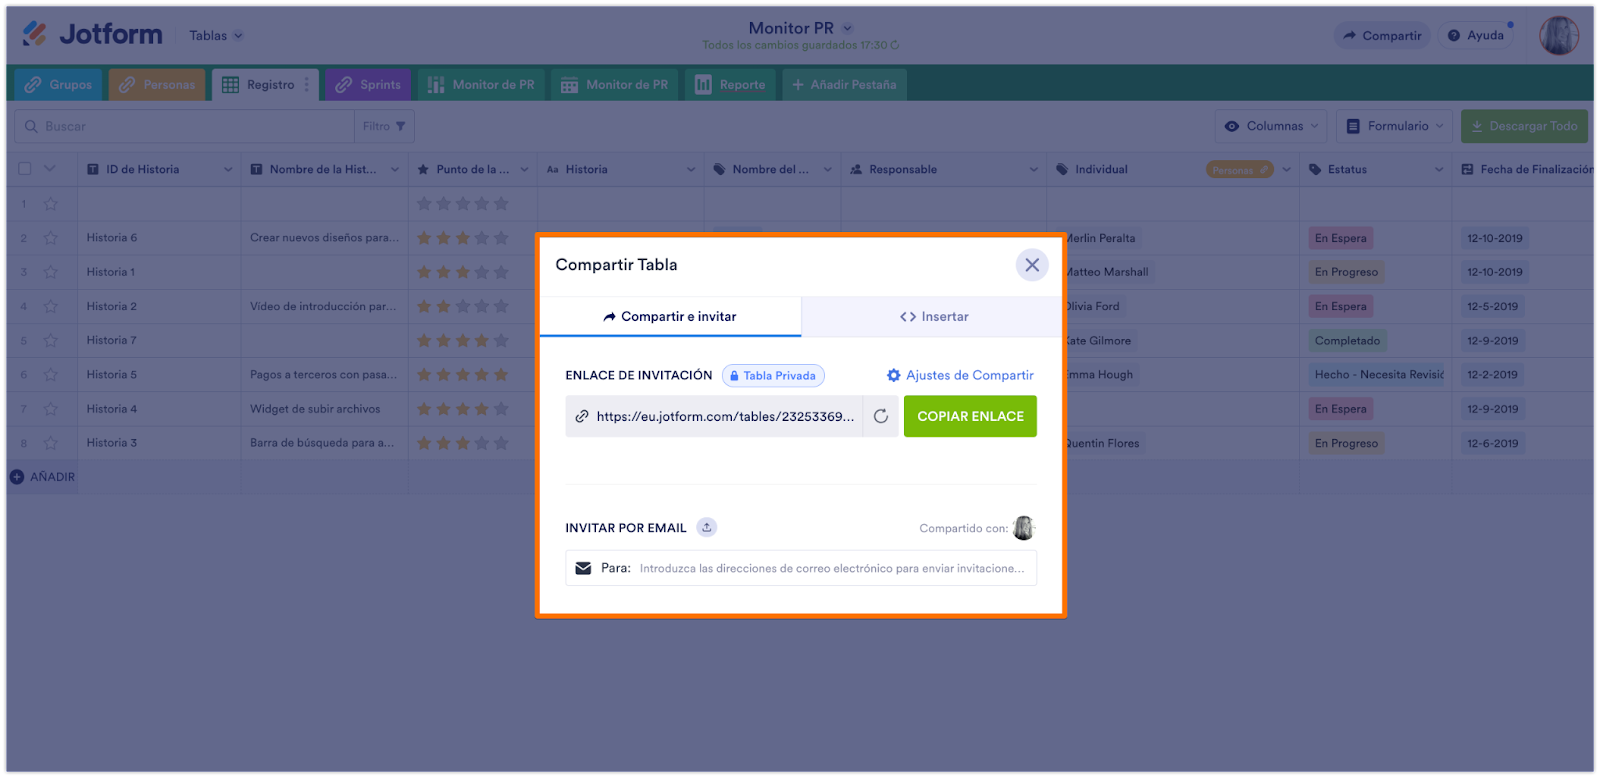Viewport: 1600px width, 778px height.
Task: Open the Ayuda help button
Action: click(x=1476, y=36)
